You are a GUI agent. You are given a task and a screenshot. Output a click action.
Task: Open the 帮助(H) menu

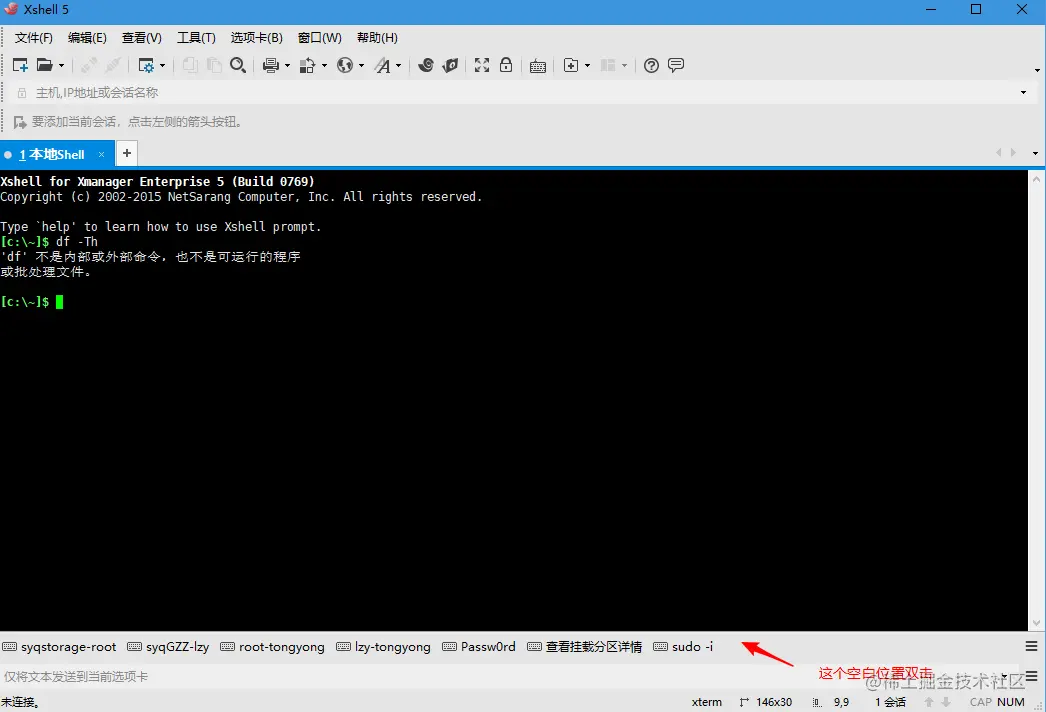(x=377, y=37)
